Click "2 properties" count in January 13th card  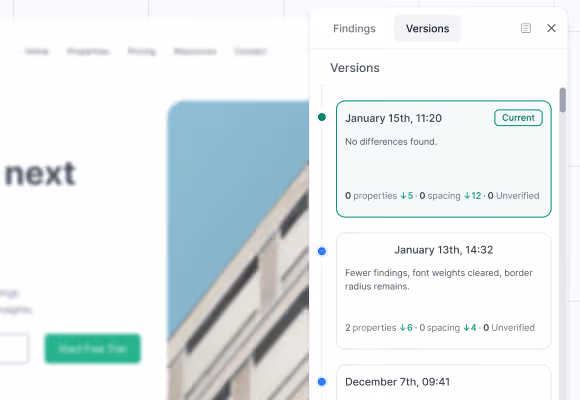[371, 327]
